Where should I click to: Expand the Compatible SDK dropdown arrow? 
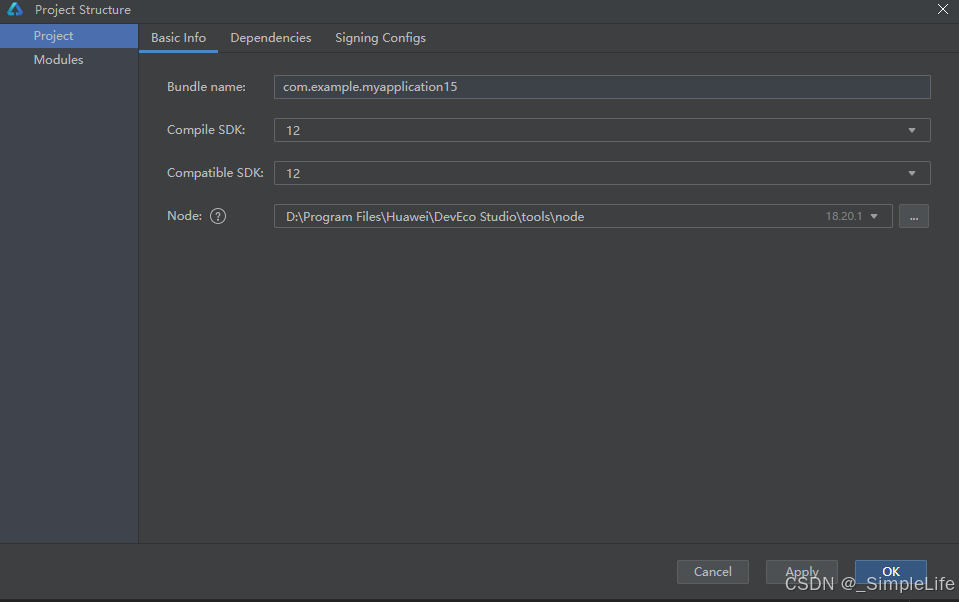coord(912,173)
